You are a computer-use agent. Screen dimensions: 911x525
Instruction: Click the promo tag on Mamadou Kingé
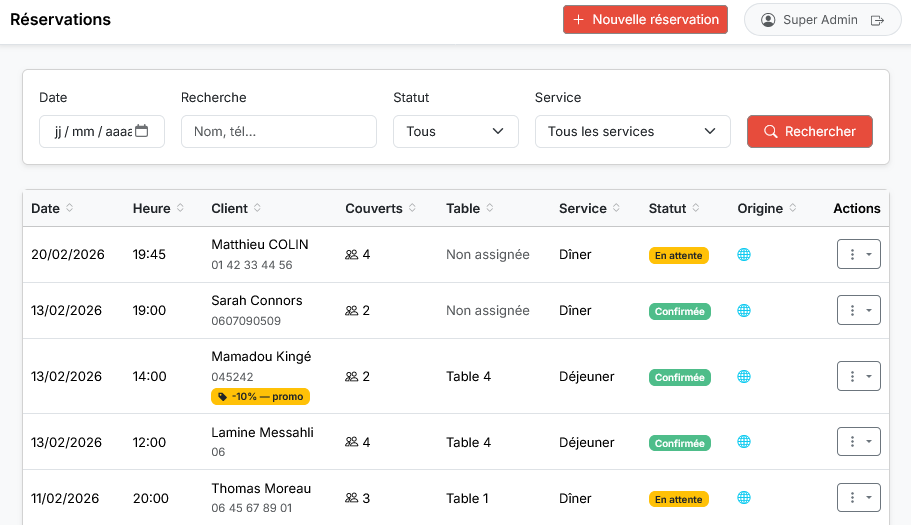tap(260, 396)
